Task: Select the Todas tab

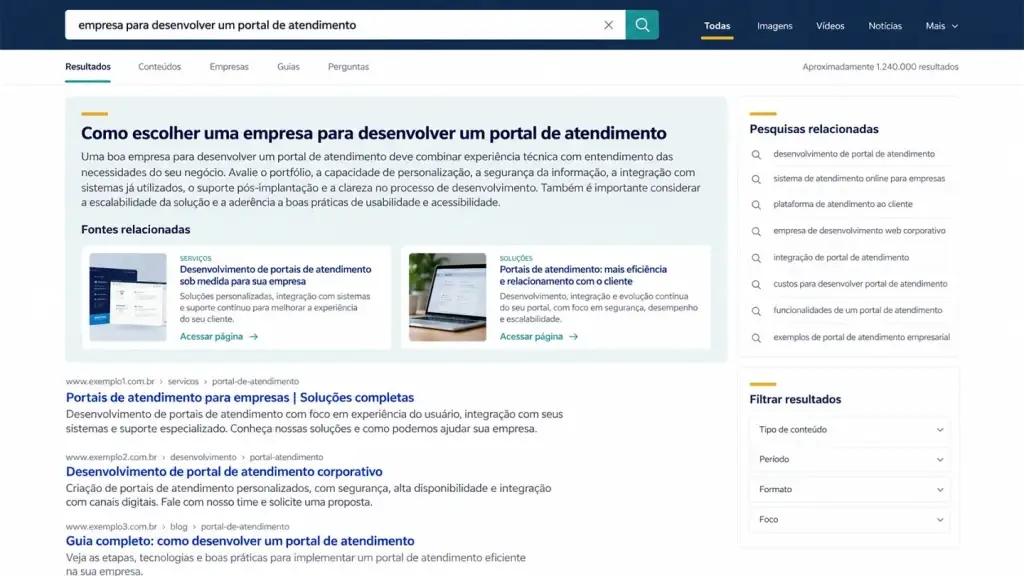Action: coord(717,26)
